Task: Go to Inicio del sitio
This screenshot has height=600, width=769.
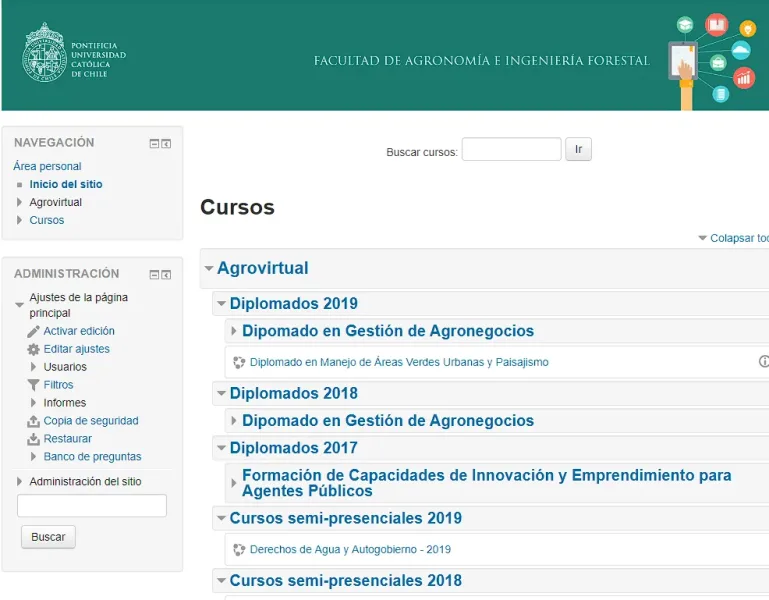Action: coord(66,184)
